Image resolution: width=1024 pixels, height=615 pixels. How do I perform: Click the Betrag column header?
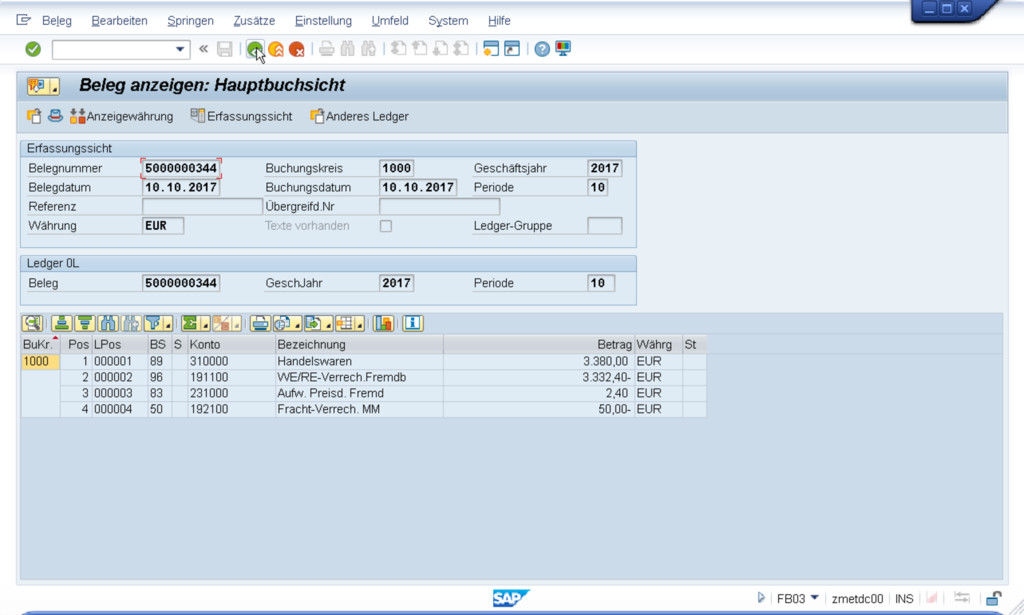[x=539, y=344]
